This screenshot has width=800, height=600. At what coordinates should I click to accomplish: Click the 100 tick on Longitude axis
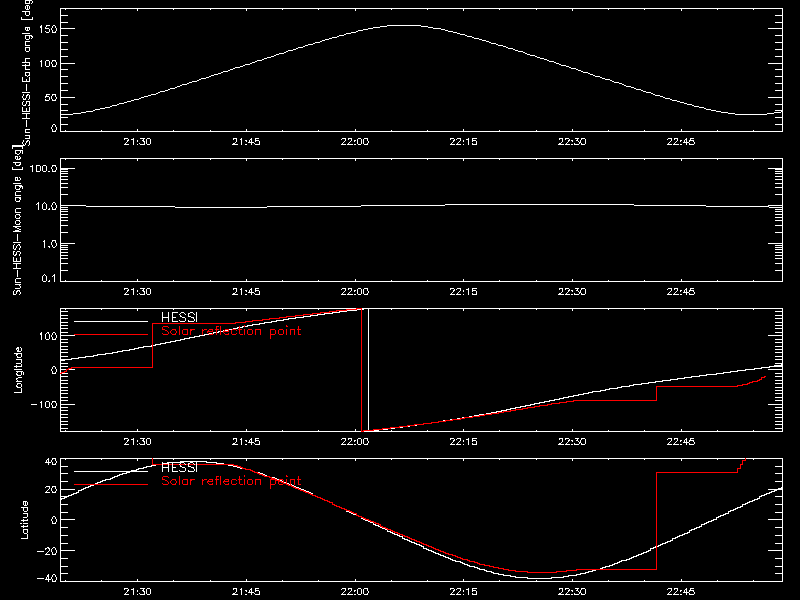tap(48, 336)
